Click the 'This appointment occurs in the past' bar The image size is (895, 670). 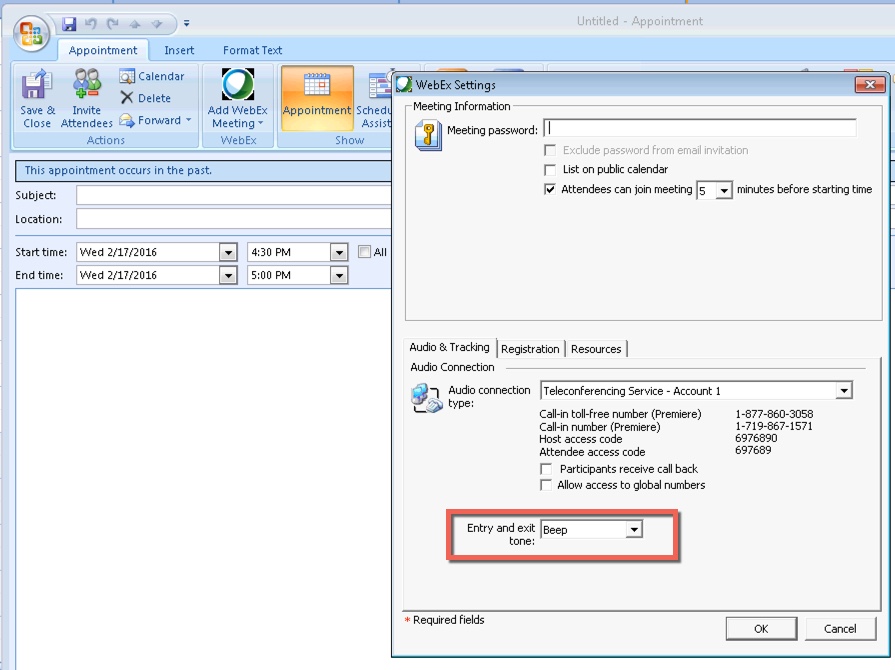(x=204, y=170)
